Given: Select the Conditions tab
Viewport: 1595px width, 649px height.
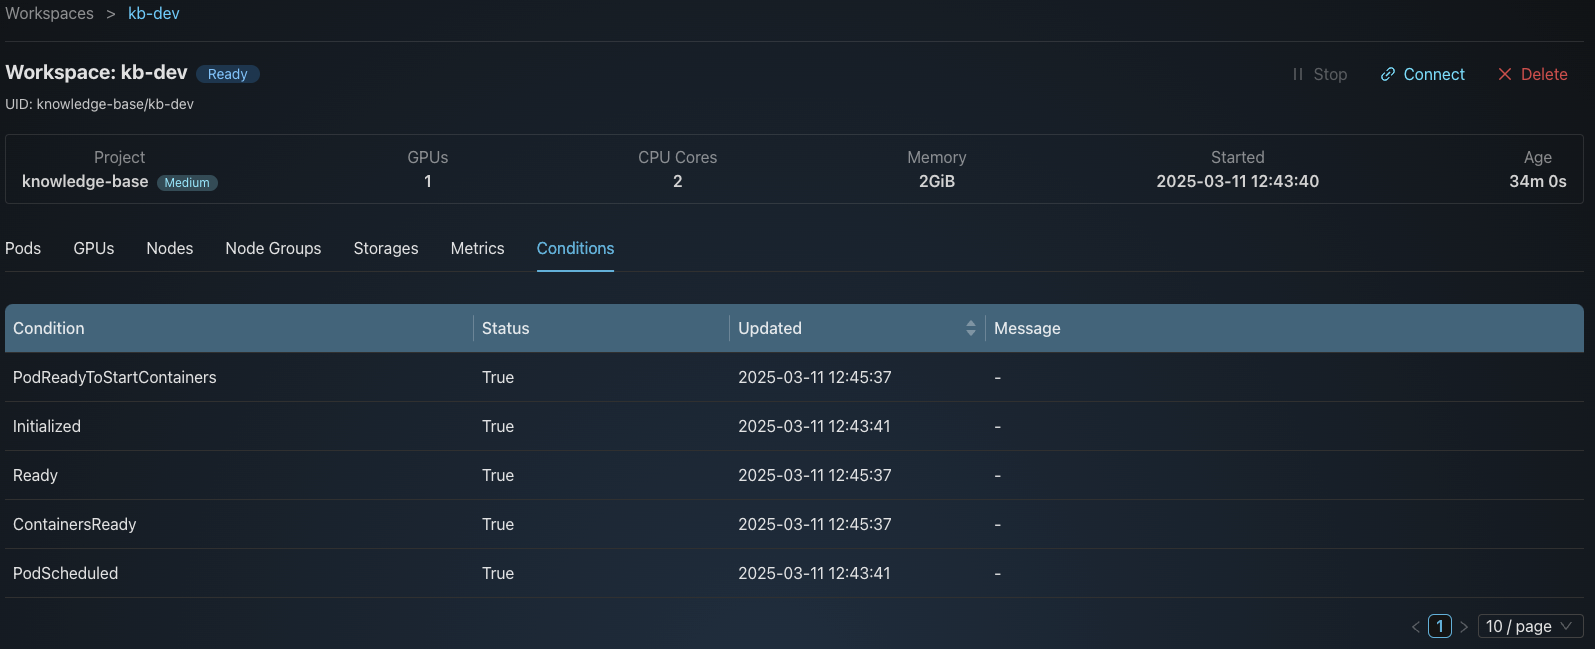Looking at the screenshot, I should [x=575, y=248].
